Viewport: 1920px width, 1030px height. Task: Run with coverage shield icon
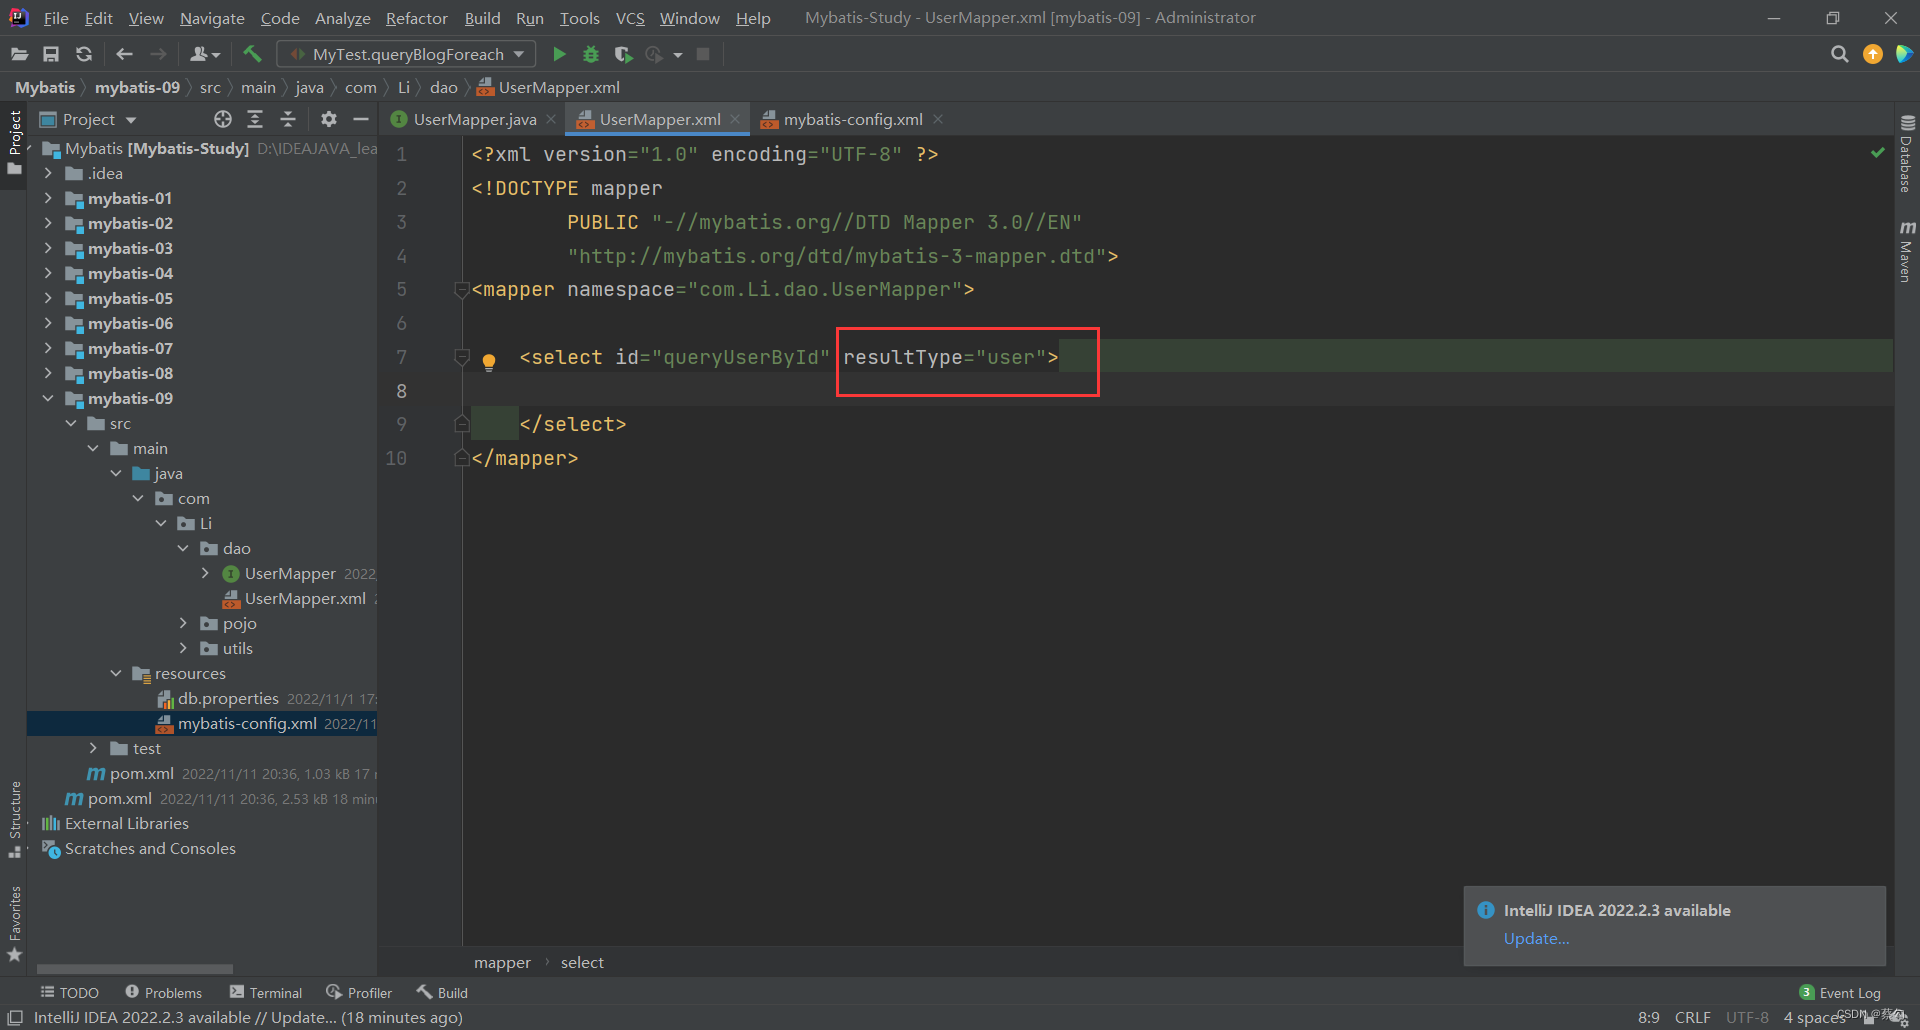pyautogui.click(x=623, y=54)
